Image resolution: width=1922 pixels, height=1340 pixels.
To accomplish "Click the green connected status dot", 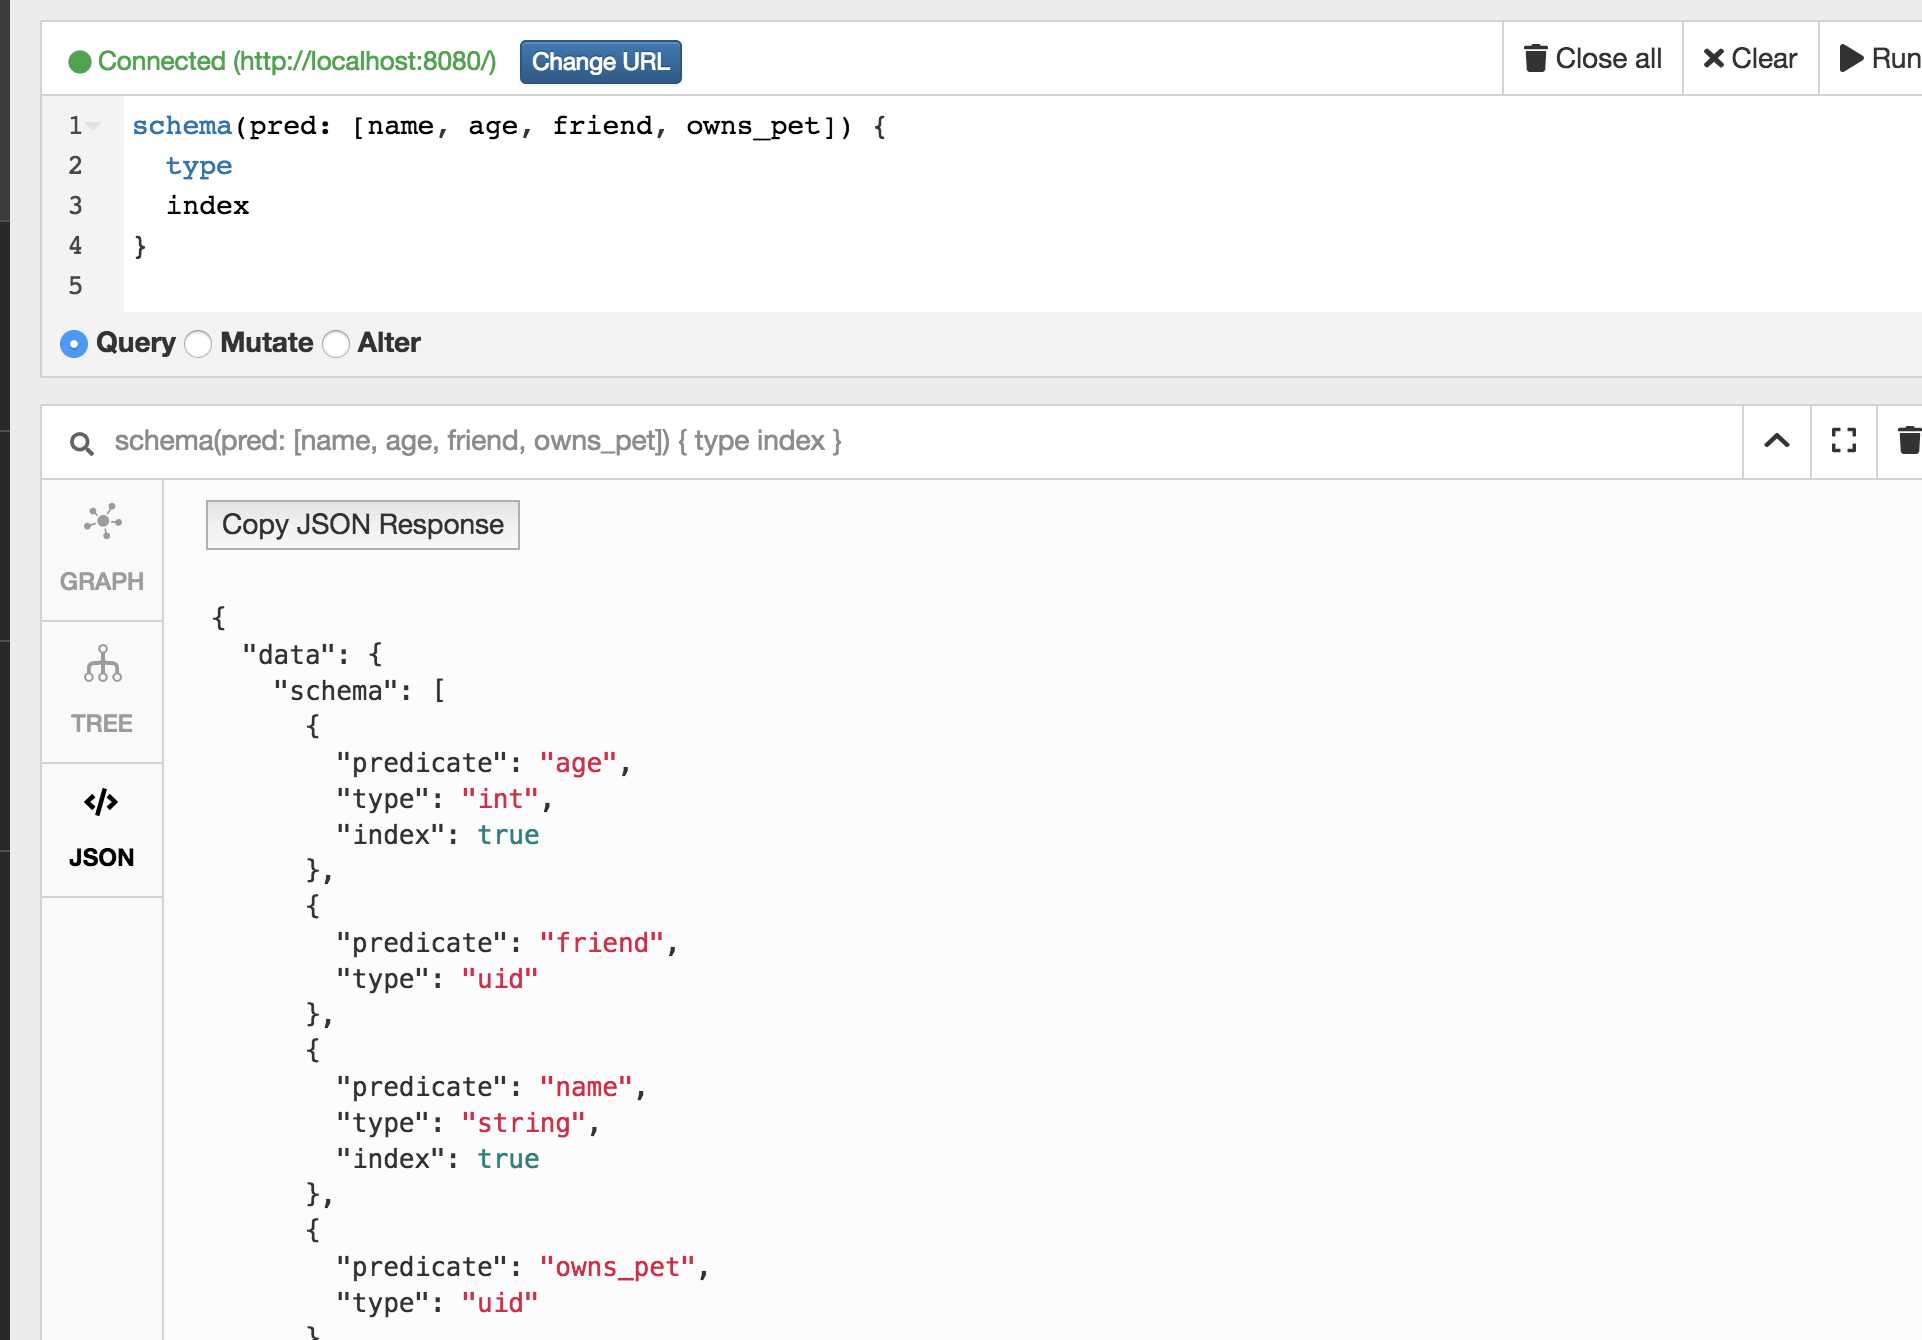I will click(80, 62).
